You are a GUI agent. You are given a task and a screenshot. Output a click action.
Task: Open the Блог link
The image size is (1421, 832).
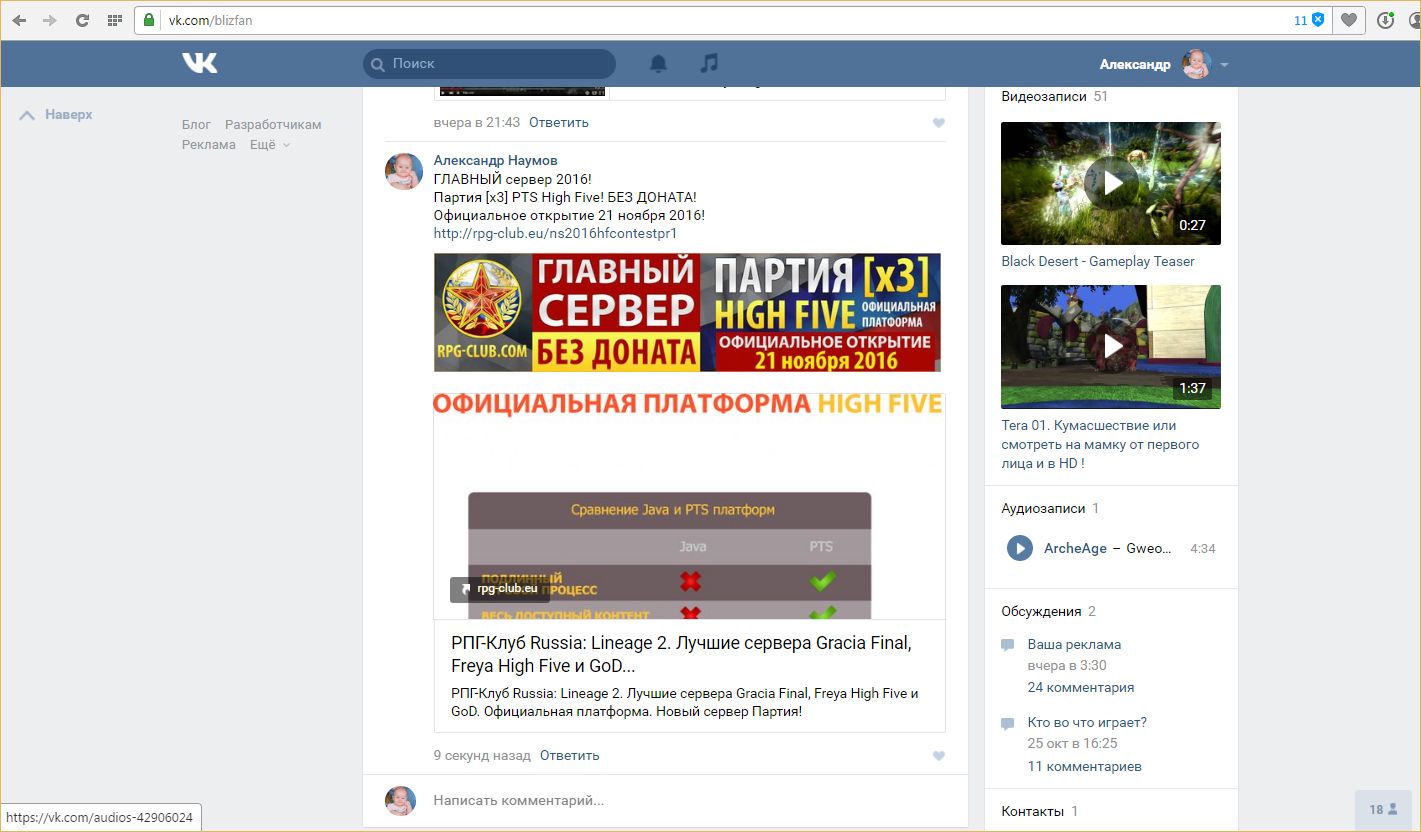tap(196, 125)
